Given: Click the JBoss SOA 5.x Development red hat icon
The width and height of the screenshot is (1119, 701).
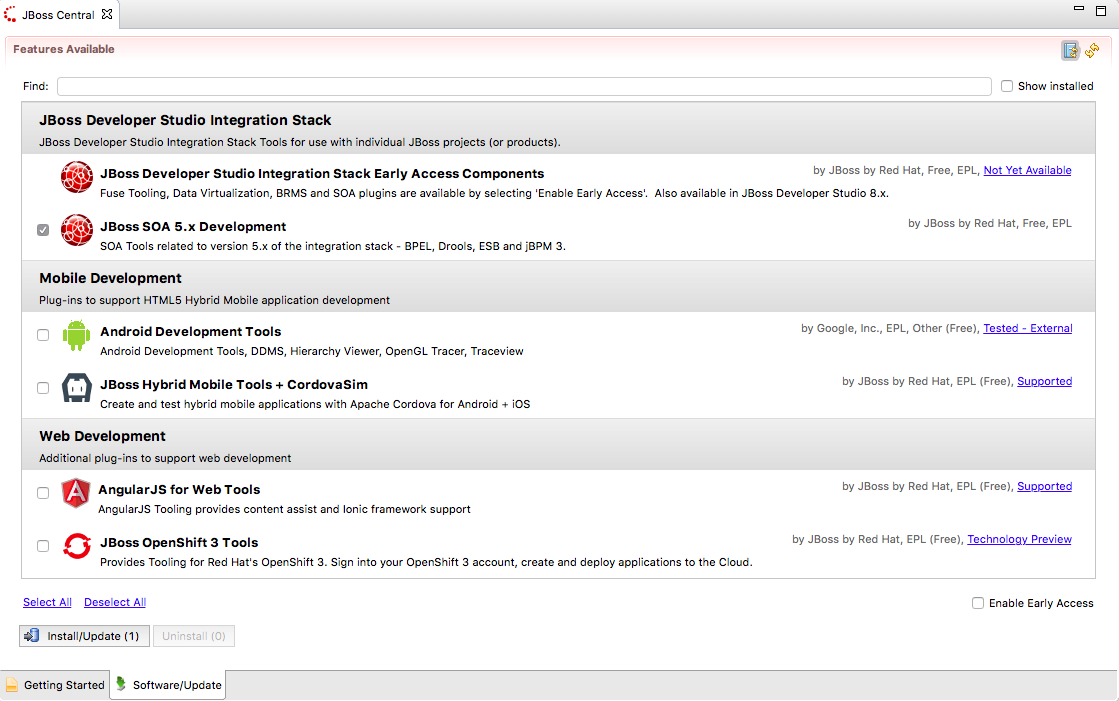Looking at the screenshot, I should (76, 229).
